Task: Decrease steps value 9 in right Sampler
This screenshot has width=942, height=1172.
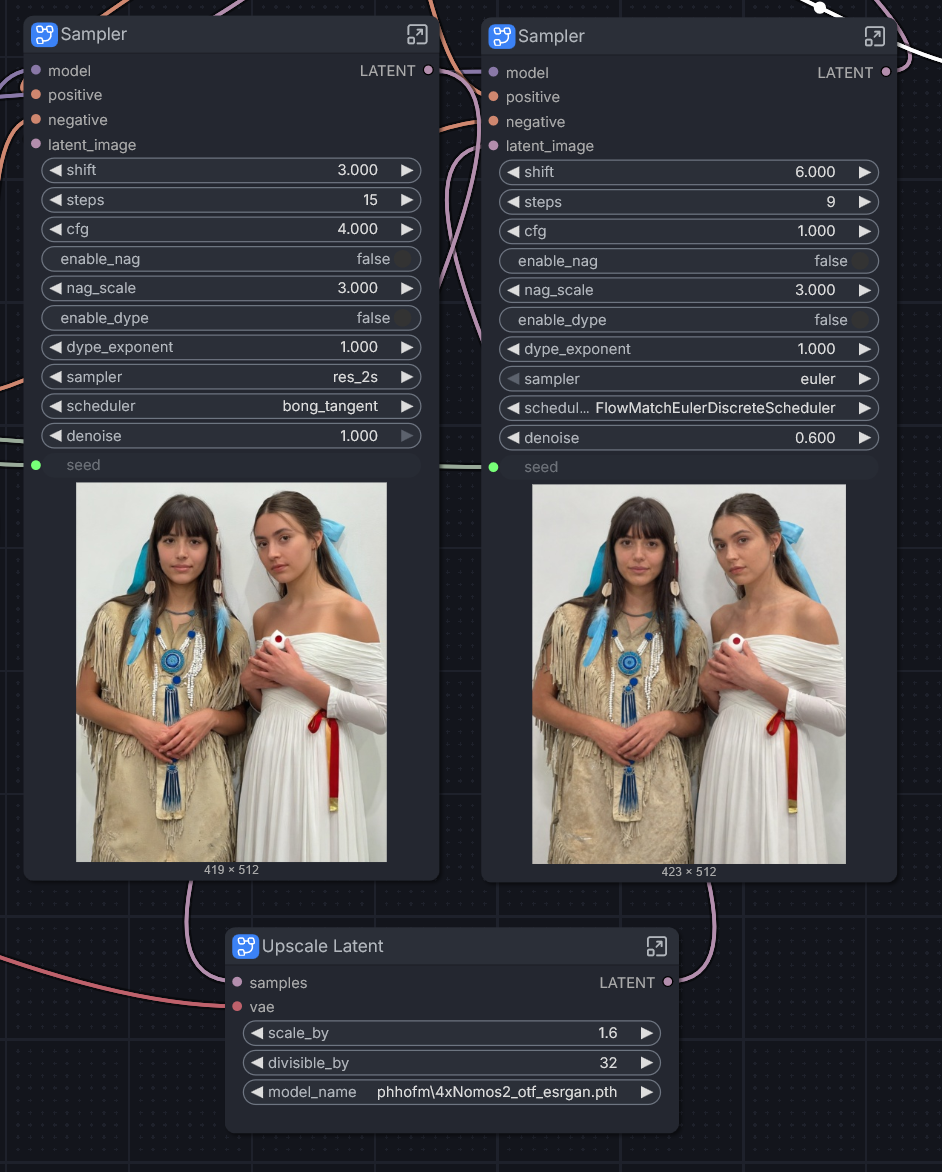Action: coord(513,202)
